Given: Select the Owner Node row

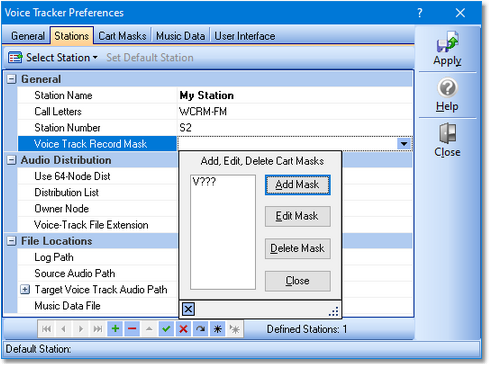Looking at the screenshot, I should pyautogui.click(x=97, y=209).
